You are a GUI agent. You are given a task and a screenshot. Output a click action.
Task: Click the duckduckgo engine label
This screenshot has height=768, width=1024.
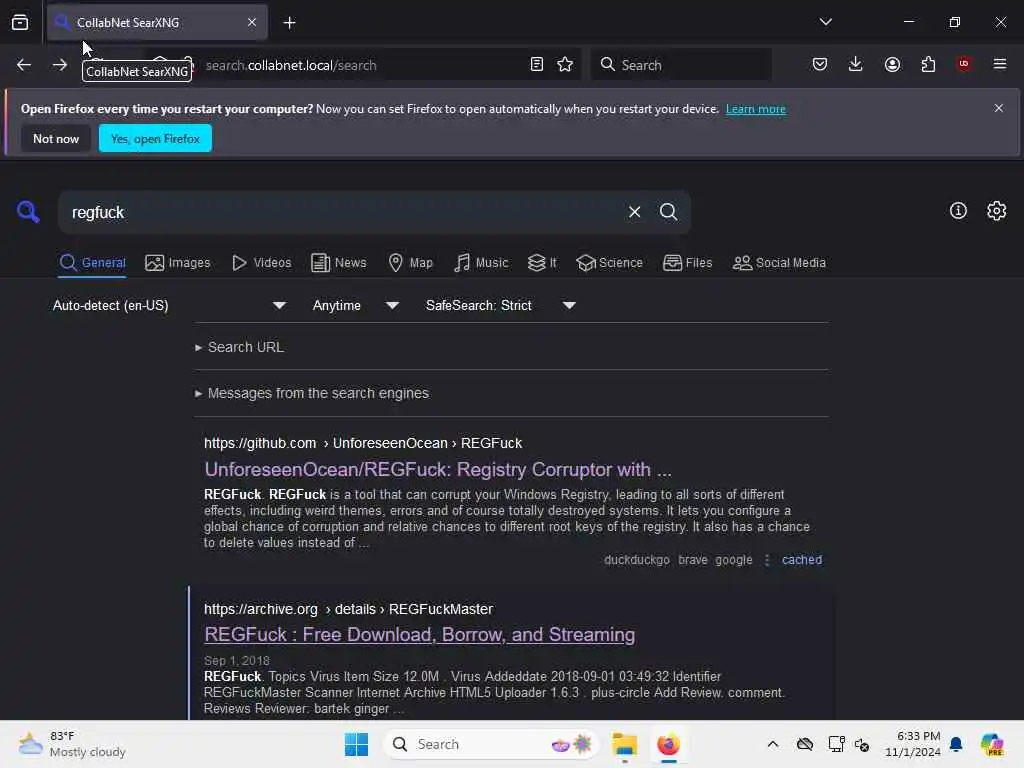(x=637, y=560)
